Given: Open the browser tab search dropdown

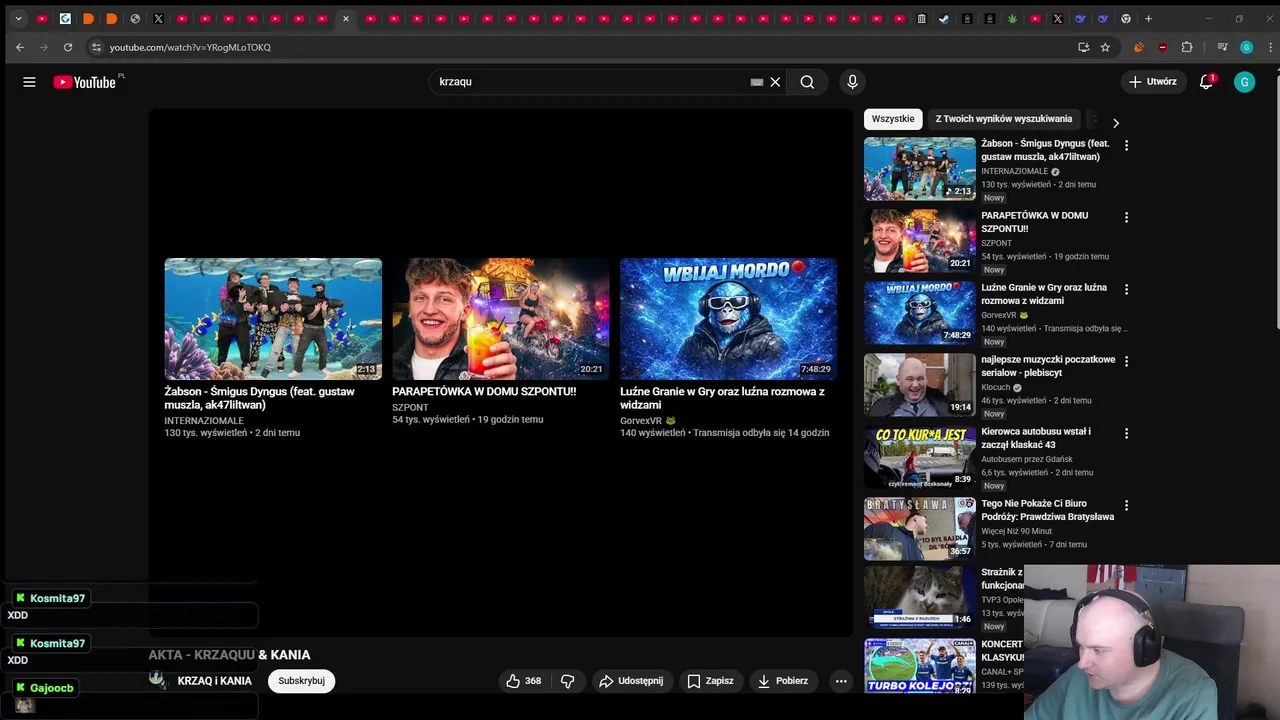Looking at the screenshot, I should point(18,18).
